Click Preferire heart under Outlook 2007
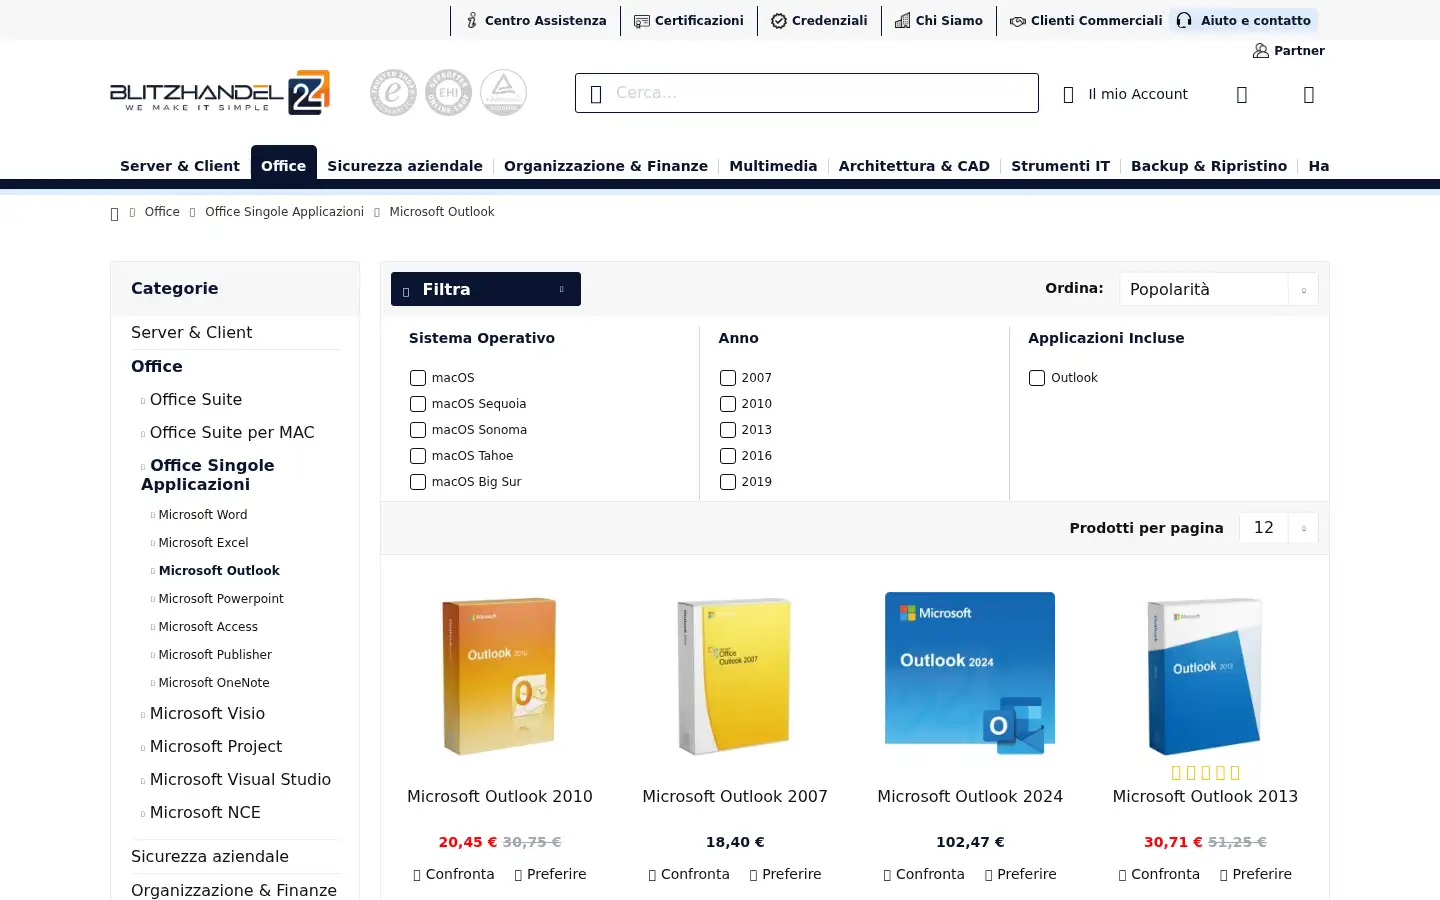This screenshot has width=1440, height=900. coord(754,875)
